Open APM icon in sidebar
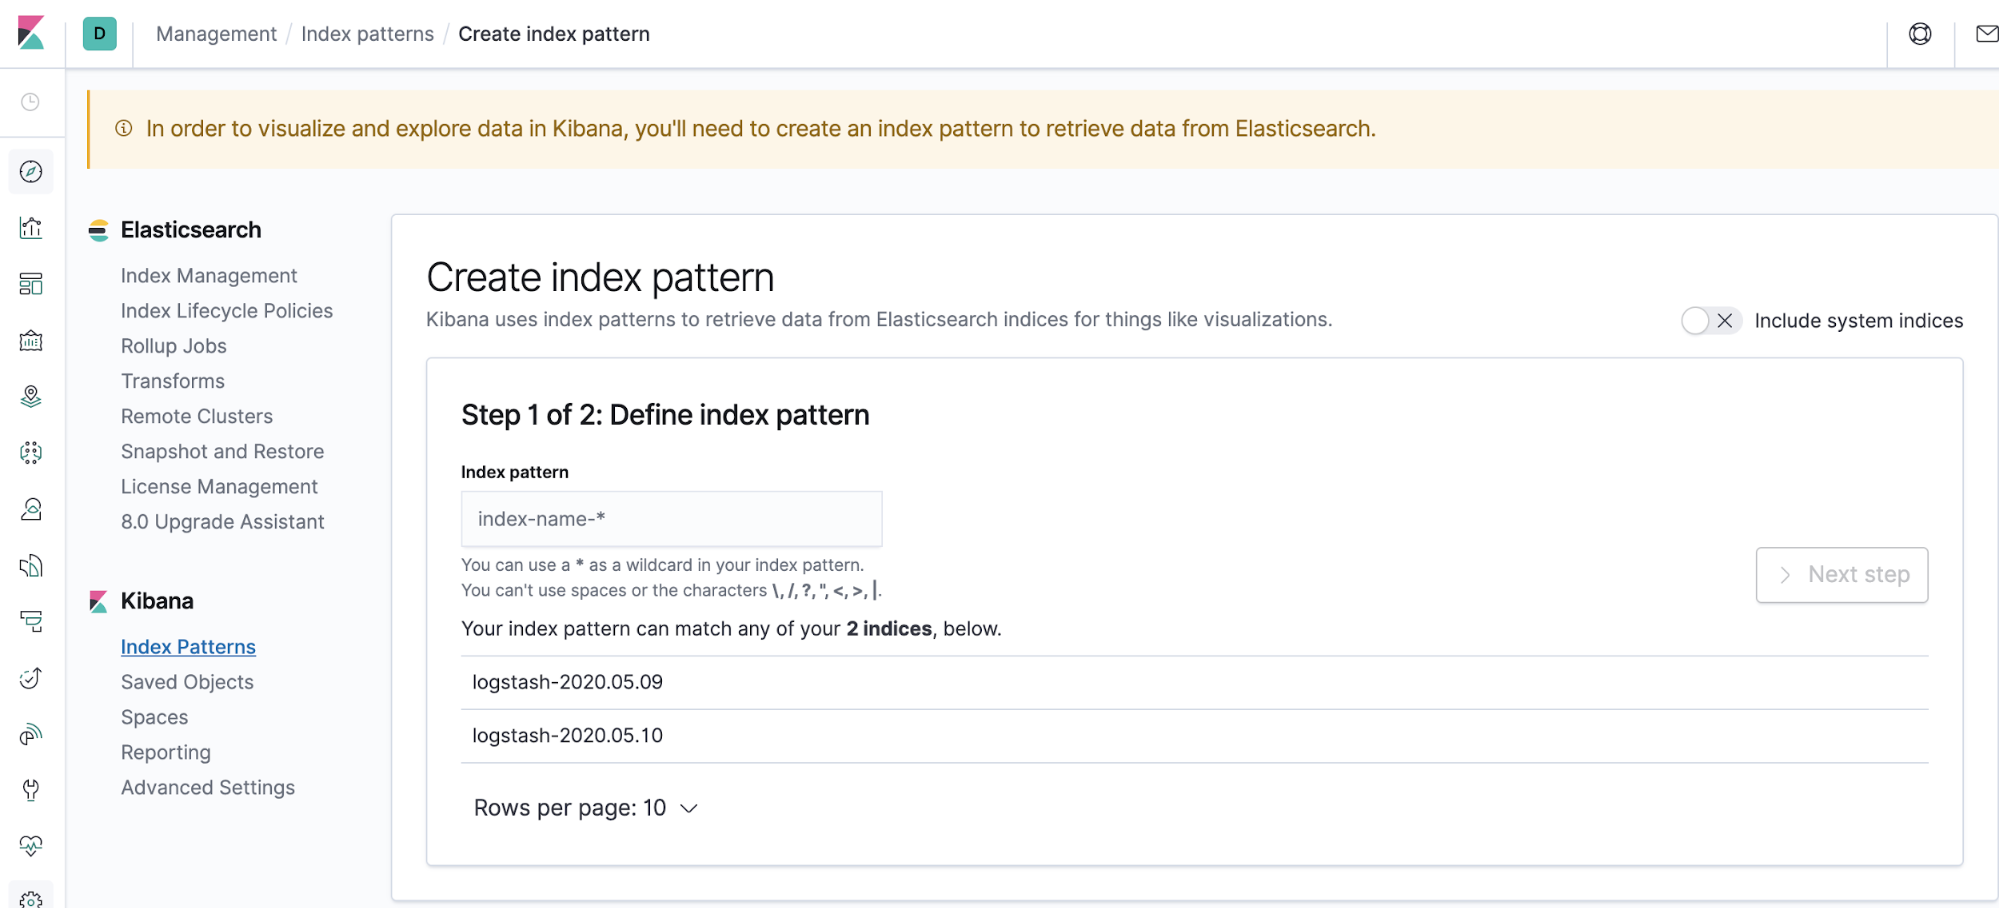 tap(31, 622)
